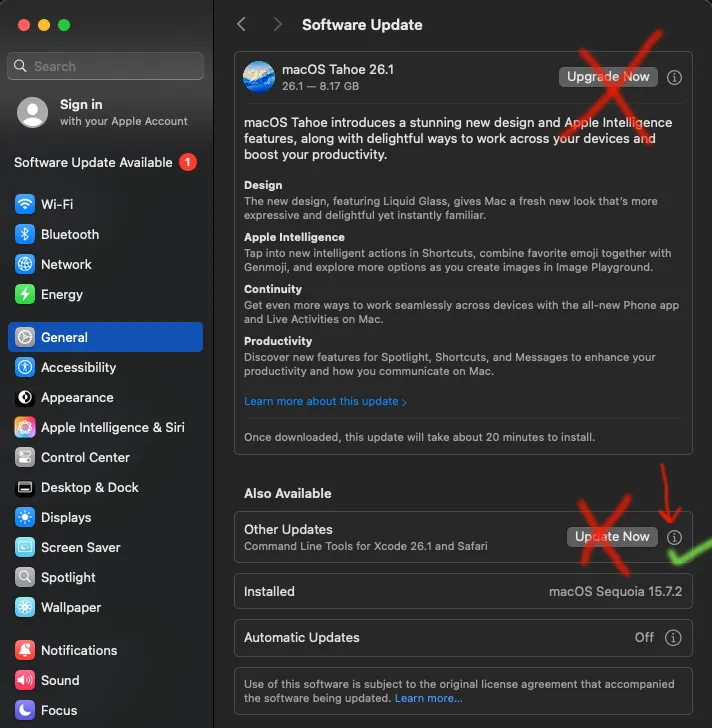The height and width of the screenshot is (728, 712).
Task: Click Sign in with your Apple Account
Action: 105,112
